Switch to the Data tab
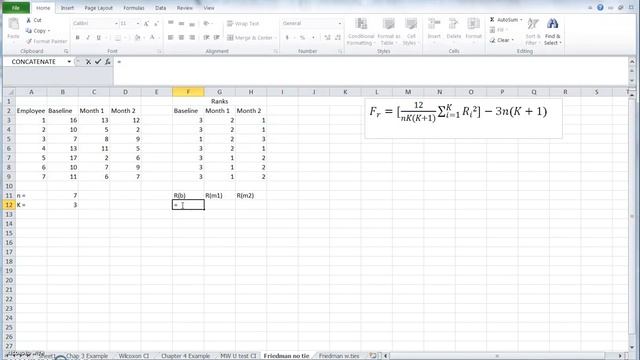This screenshot has width=640, height=360. [161, 8]
